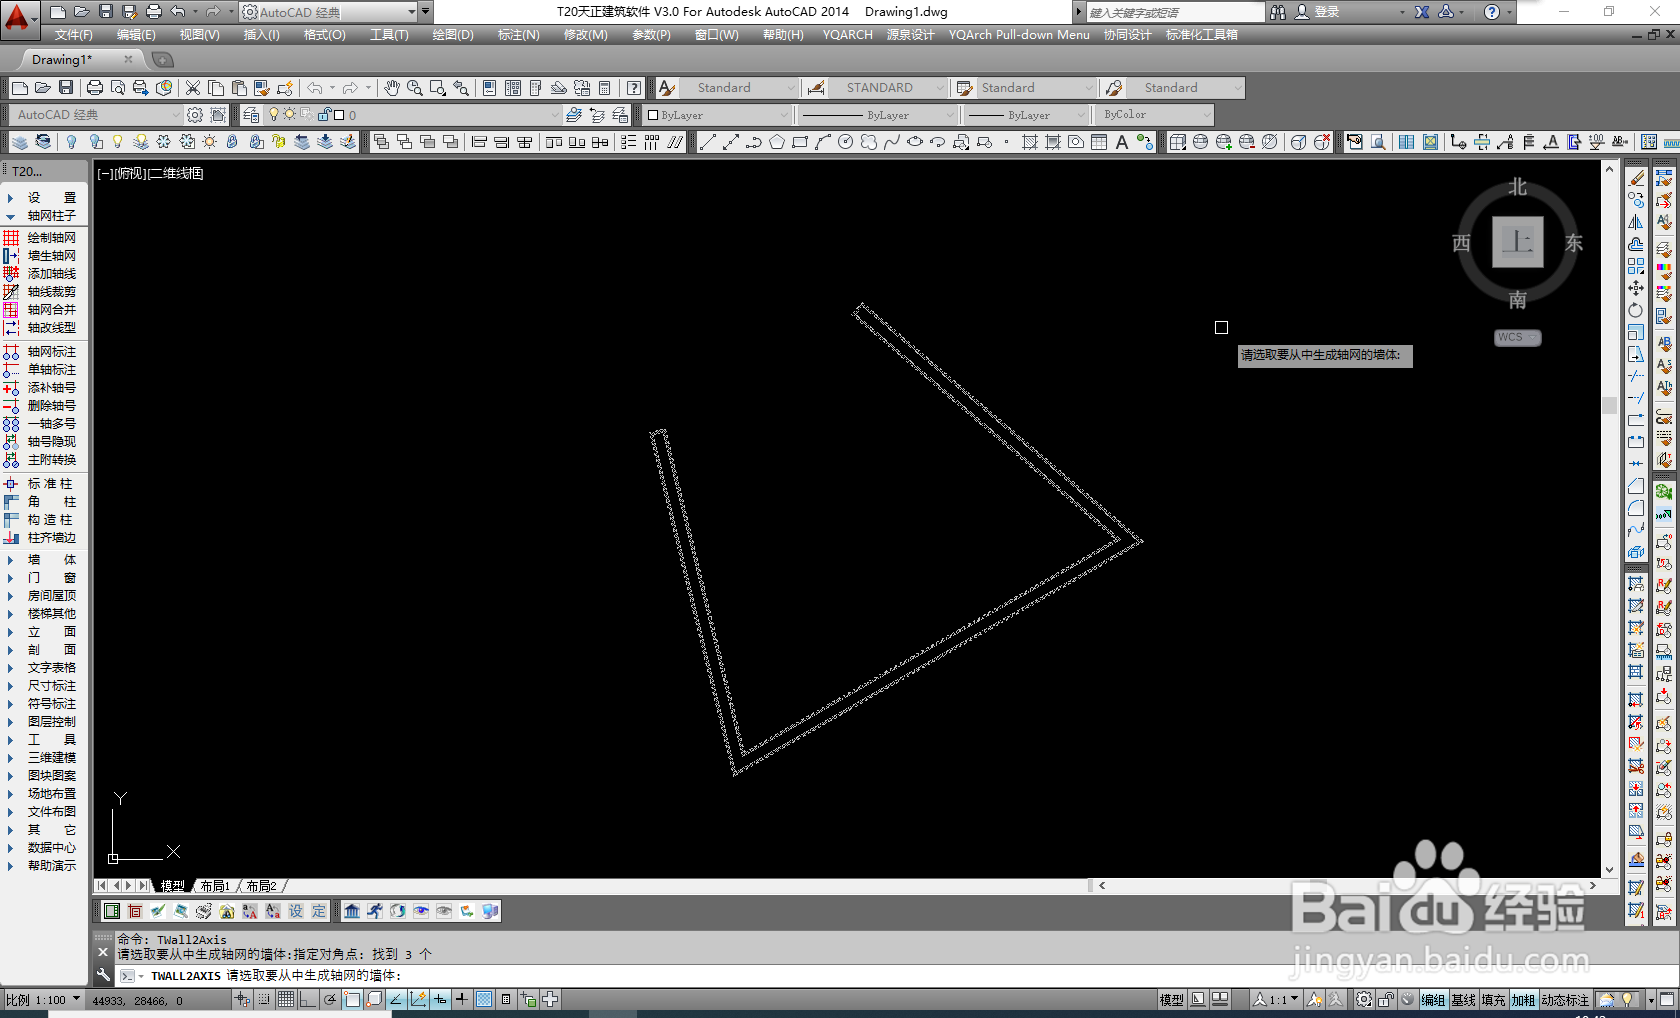Viewport: 1680px width, 1018px height.
Task: Switch to the 布局1 layout tab
Action: [x=215, y=886]
